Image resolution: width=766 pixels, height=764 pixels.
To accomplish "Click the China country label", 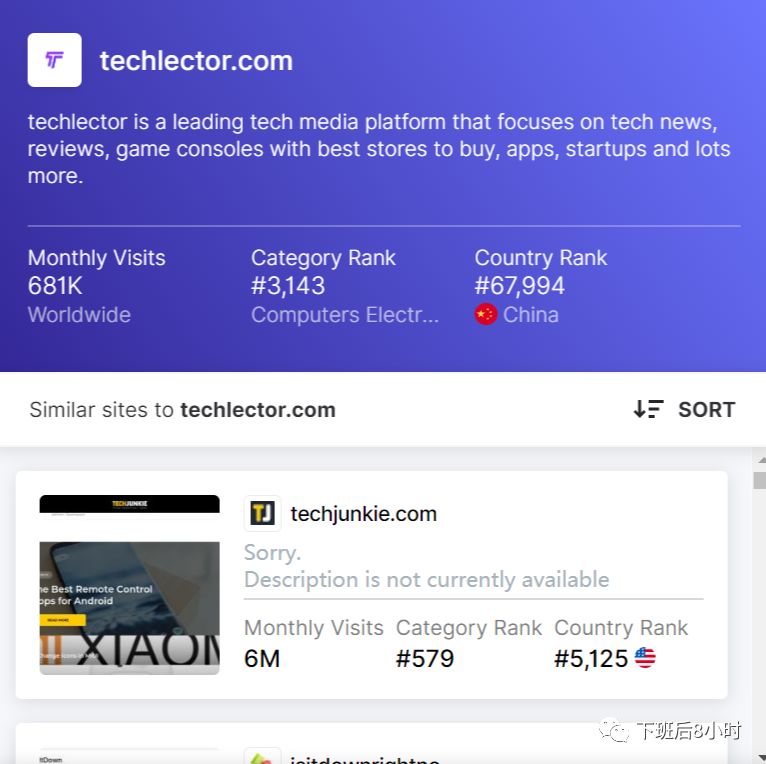I will (x=531, y=315).
